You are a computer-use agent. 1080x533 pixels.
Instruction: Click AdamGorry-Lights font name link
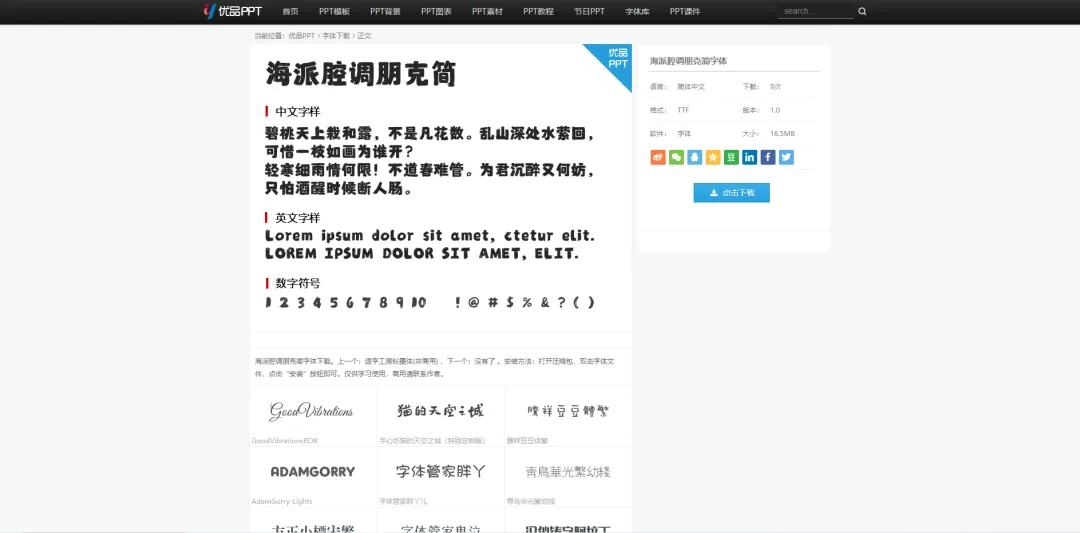click(x=282, y=501)
